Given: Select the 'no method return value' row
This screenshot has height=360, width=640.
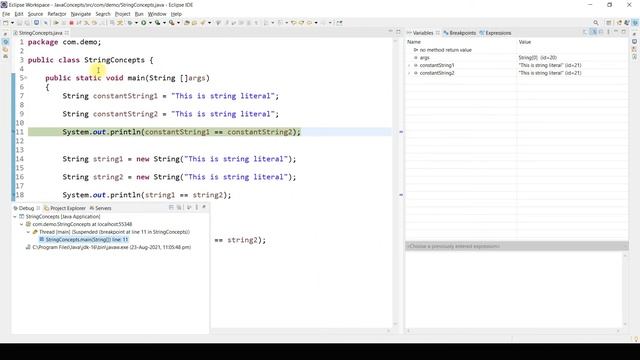Looking at the screenshot, I should [516, 50].
